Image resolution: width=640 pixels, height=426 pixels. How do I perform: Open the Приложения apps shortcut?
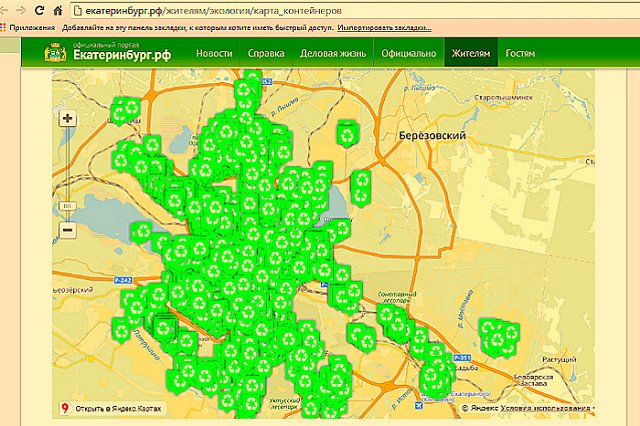(x=30, y=27)
